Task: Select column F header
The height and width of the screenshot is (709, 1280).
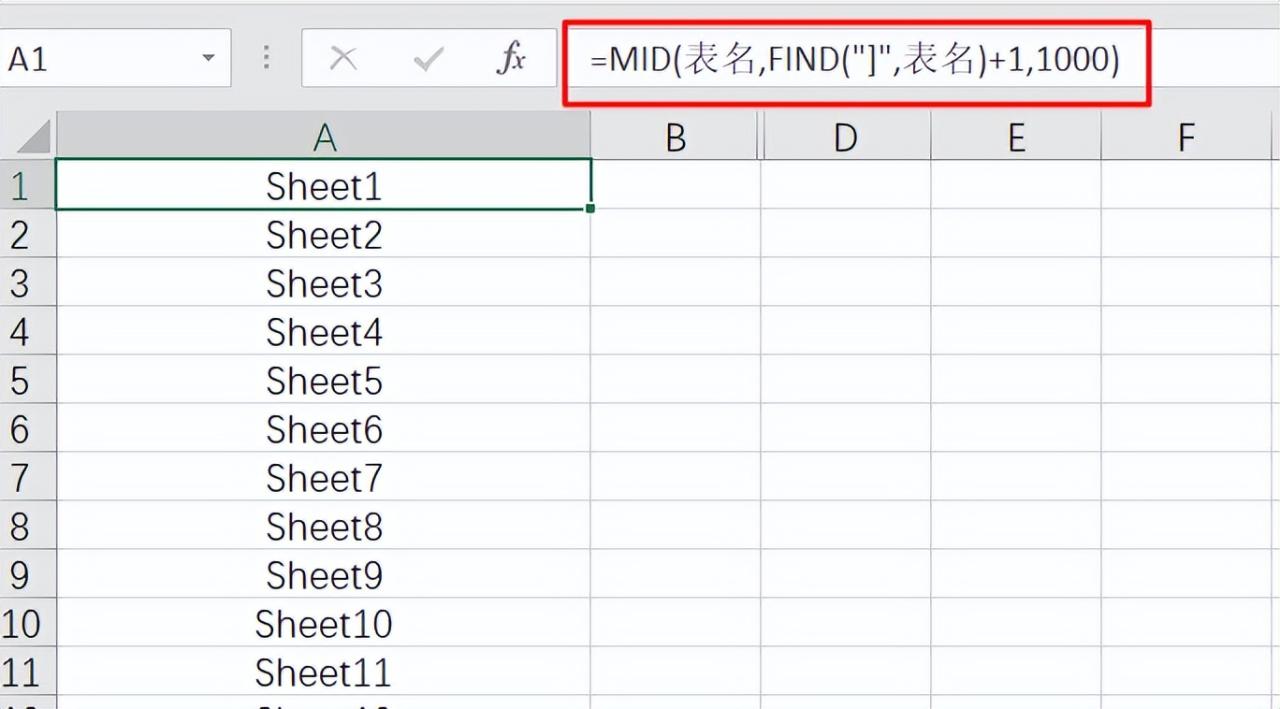Action: click(1186, 136)
